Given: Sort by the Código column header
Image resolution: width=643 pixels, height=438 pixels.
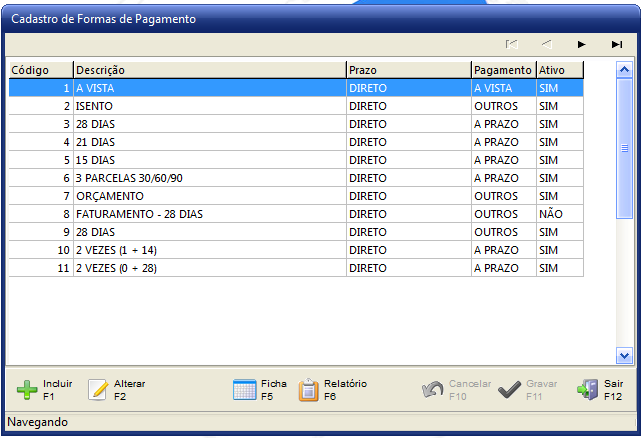Looking at the screenshot, I should point(41,70).
